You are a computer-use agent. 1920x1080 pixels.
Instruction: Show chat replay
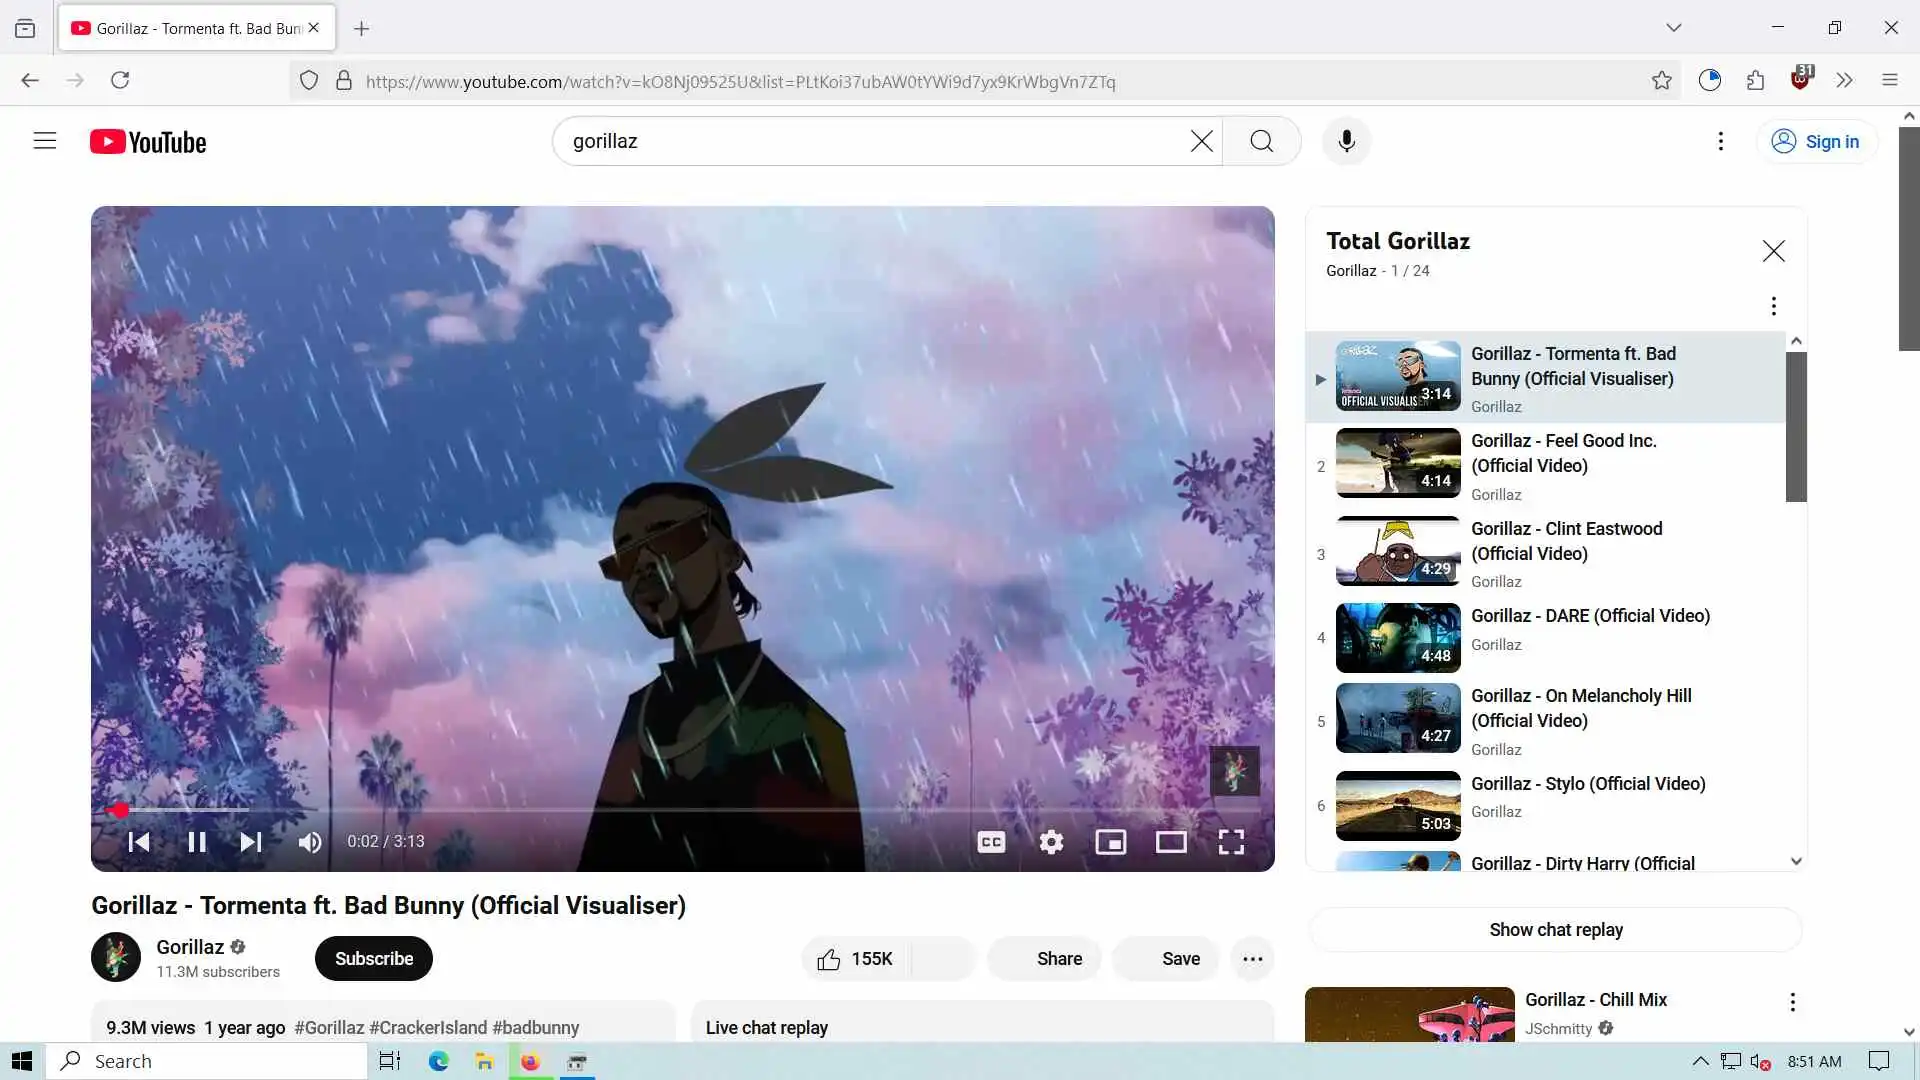tap(1555, 930)
